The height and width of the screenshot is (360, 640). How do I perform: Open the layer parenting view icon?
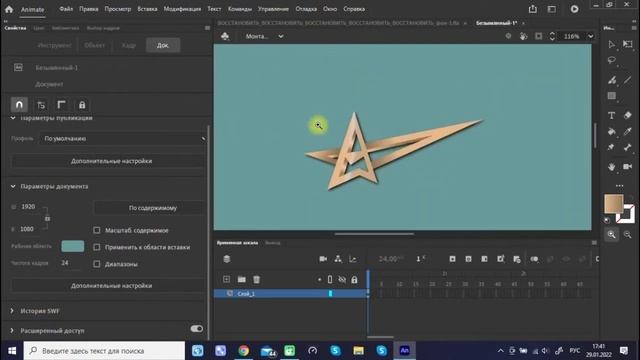(x=338, y=259)
